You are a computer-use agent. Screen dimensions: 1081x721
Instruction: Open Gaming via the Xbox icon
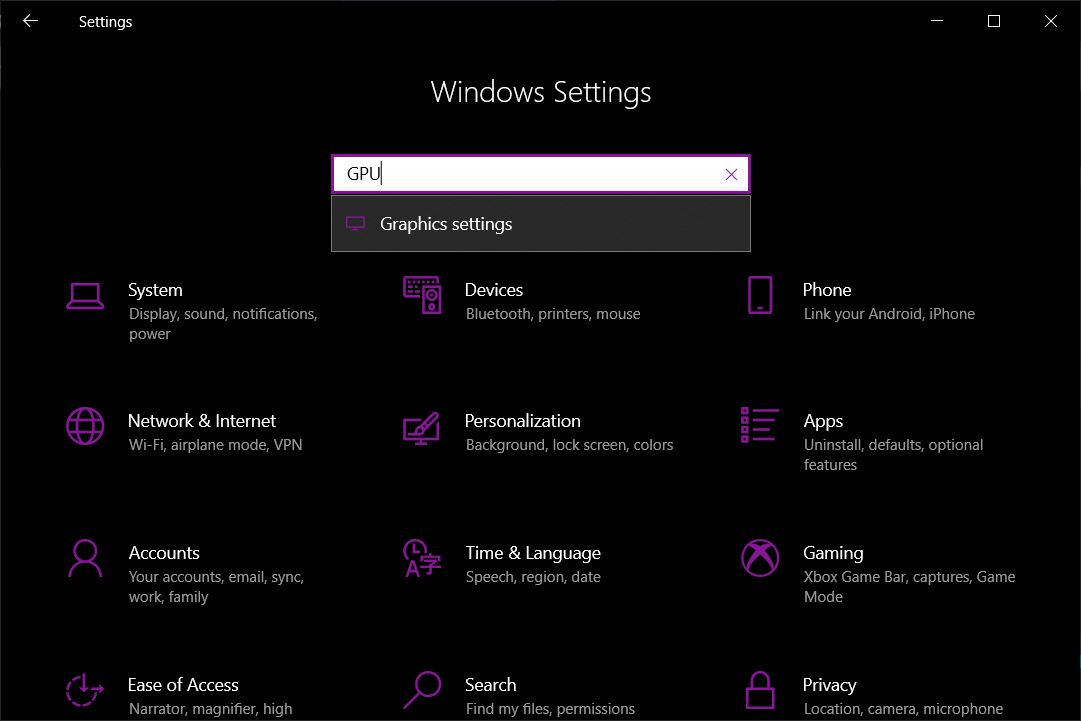coord(760,558)
